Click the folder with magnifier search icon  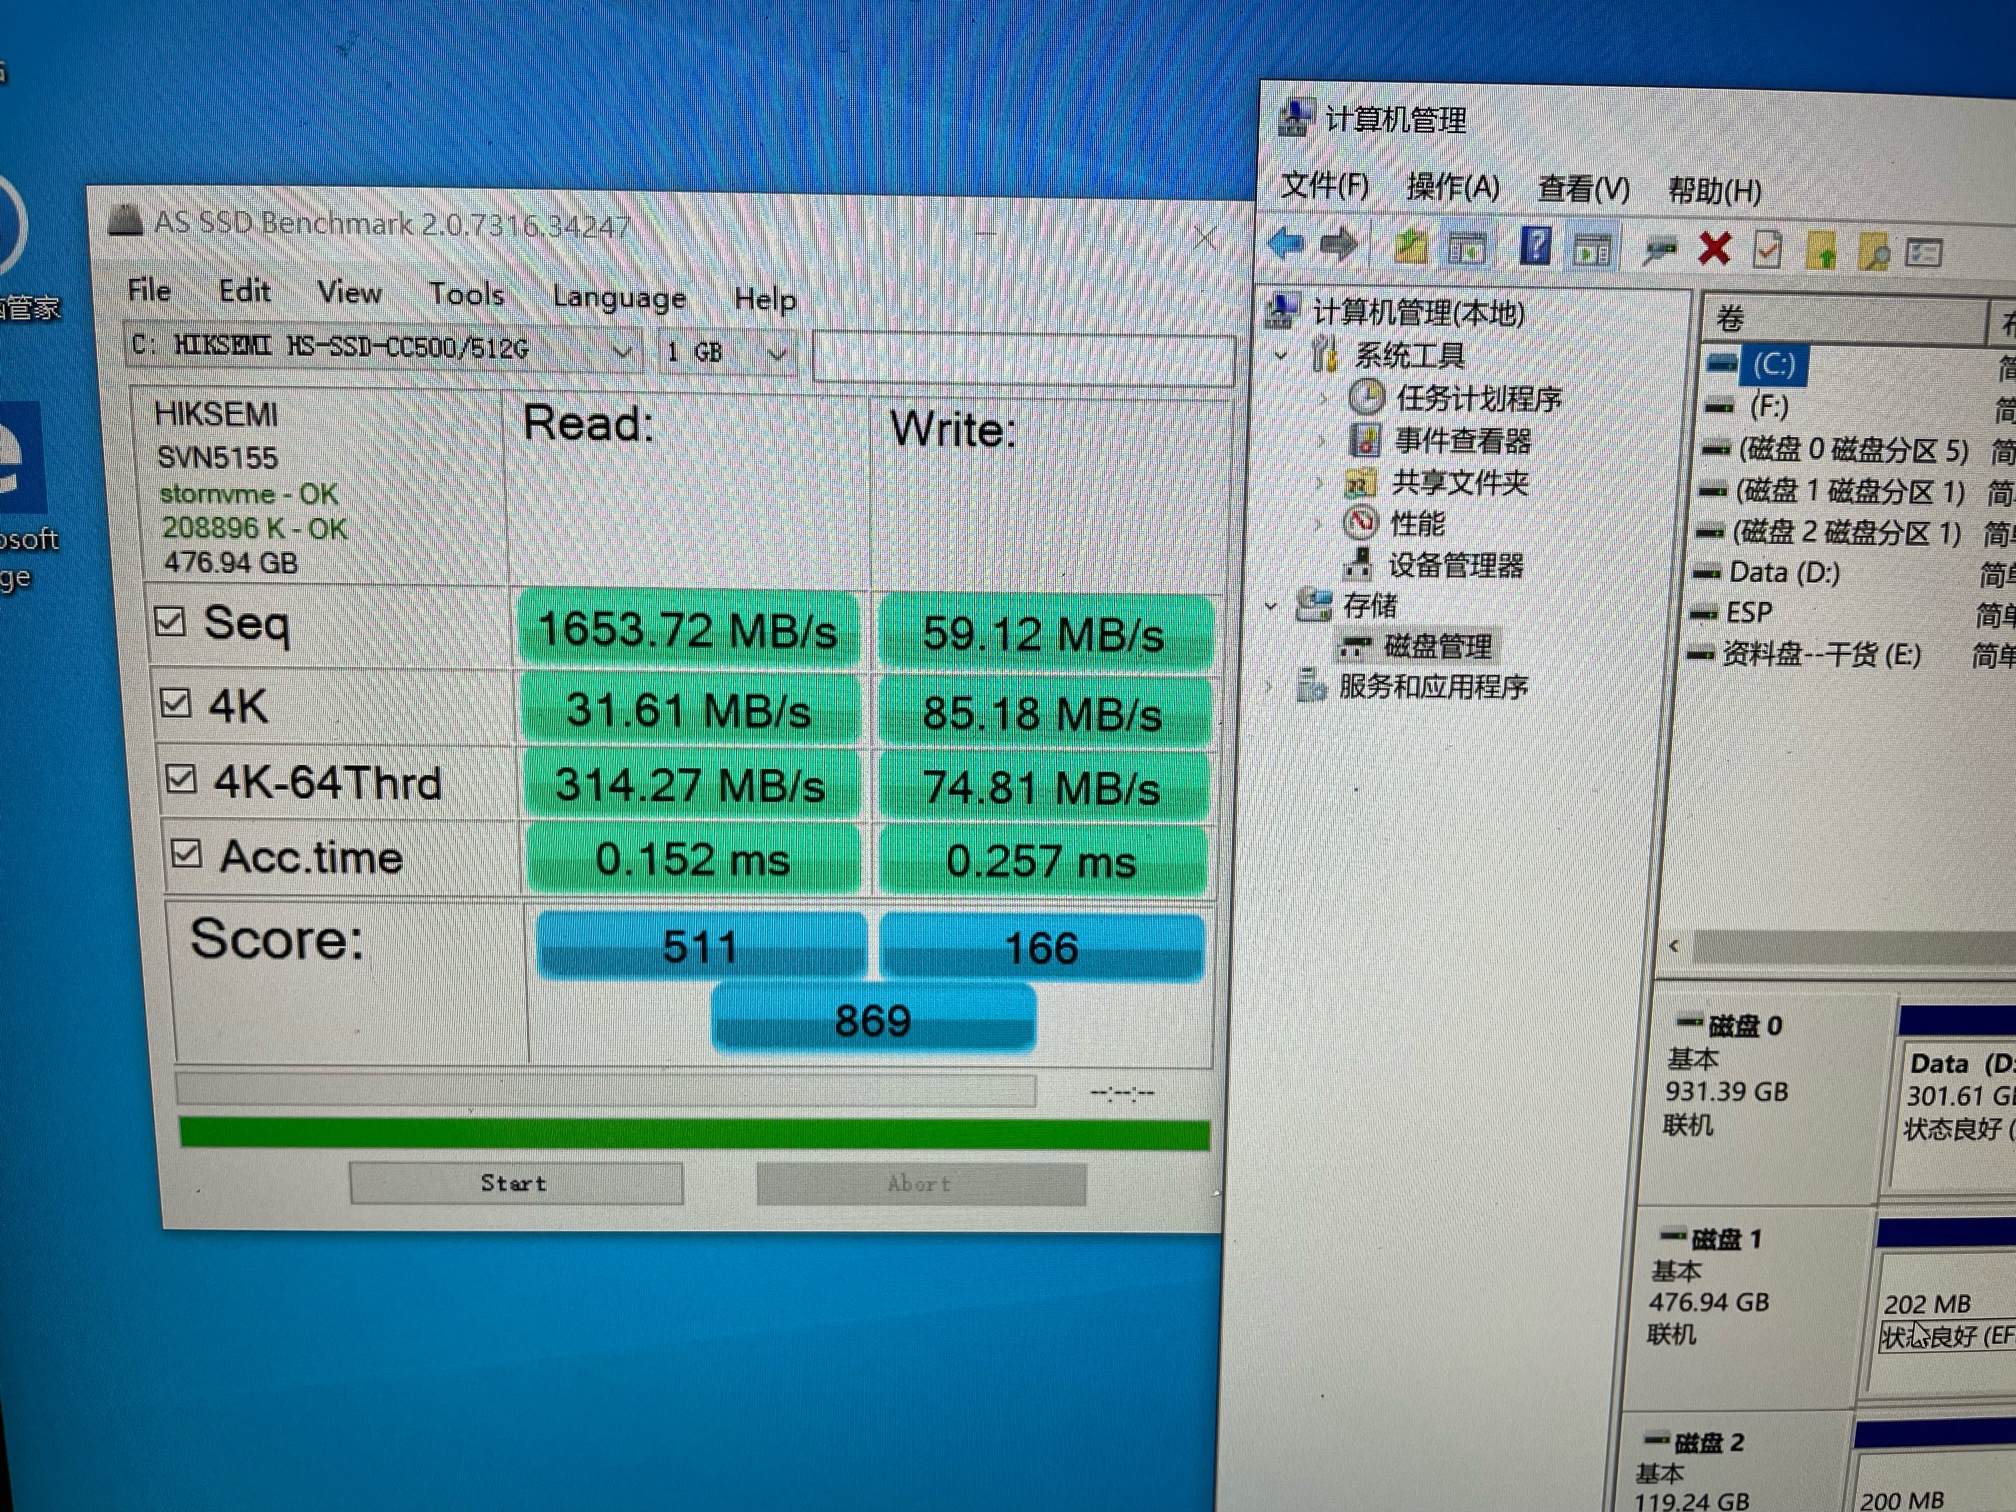point(1872,252)
